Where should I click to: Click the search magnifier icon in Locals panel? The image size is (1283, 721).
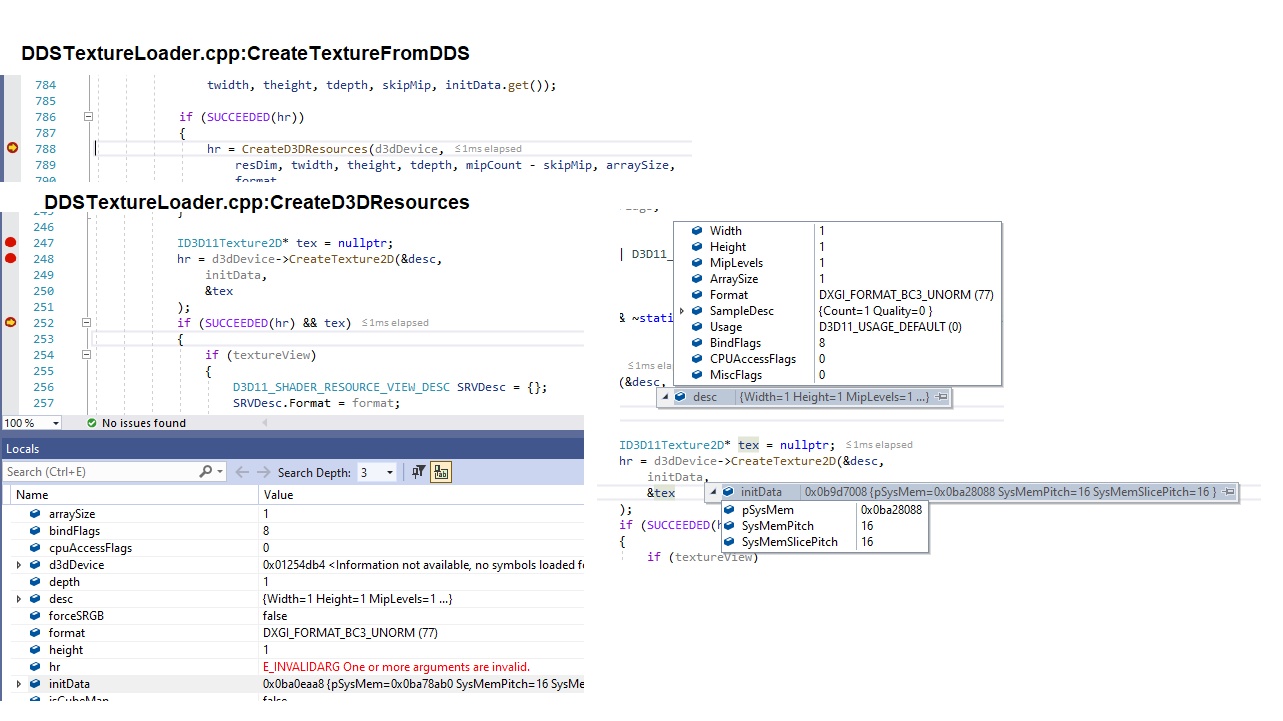click(x=206, y=471)
